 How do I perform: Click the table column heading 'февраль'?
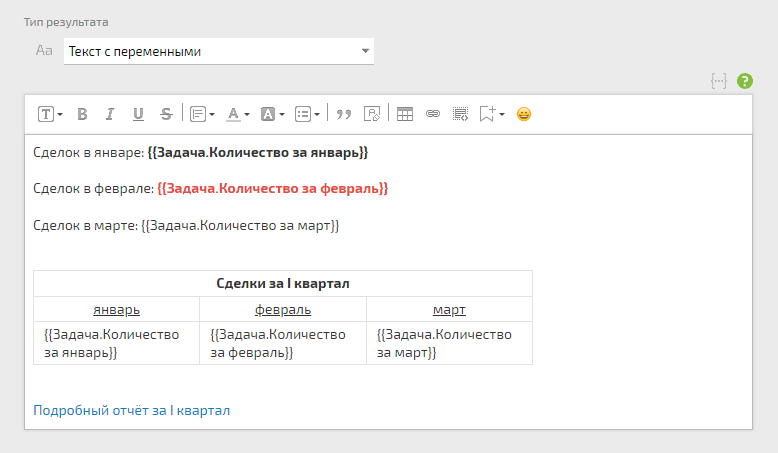coord(283,310)
